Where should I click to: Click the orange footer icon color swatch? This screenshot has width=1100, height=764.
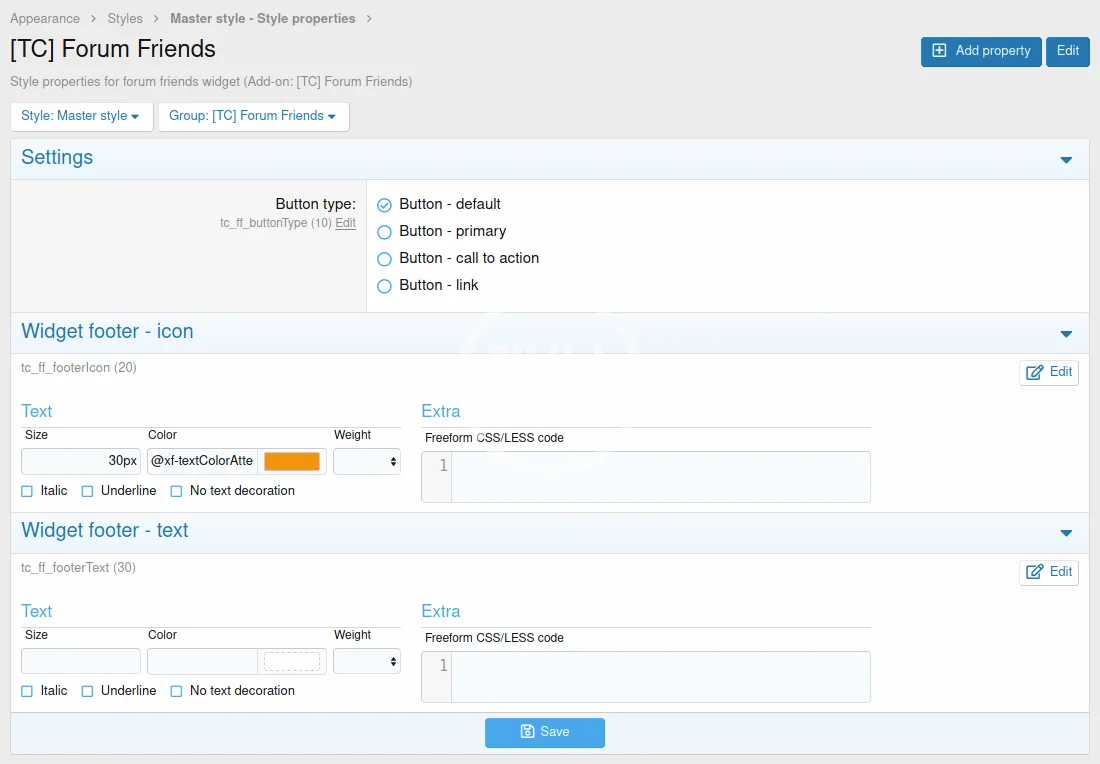pyautogui.click(x=292, y=461)
